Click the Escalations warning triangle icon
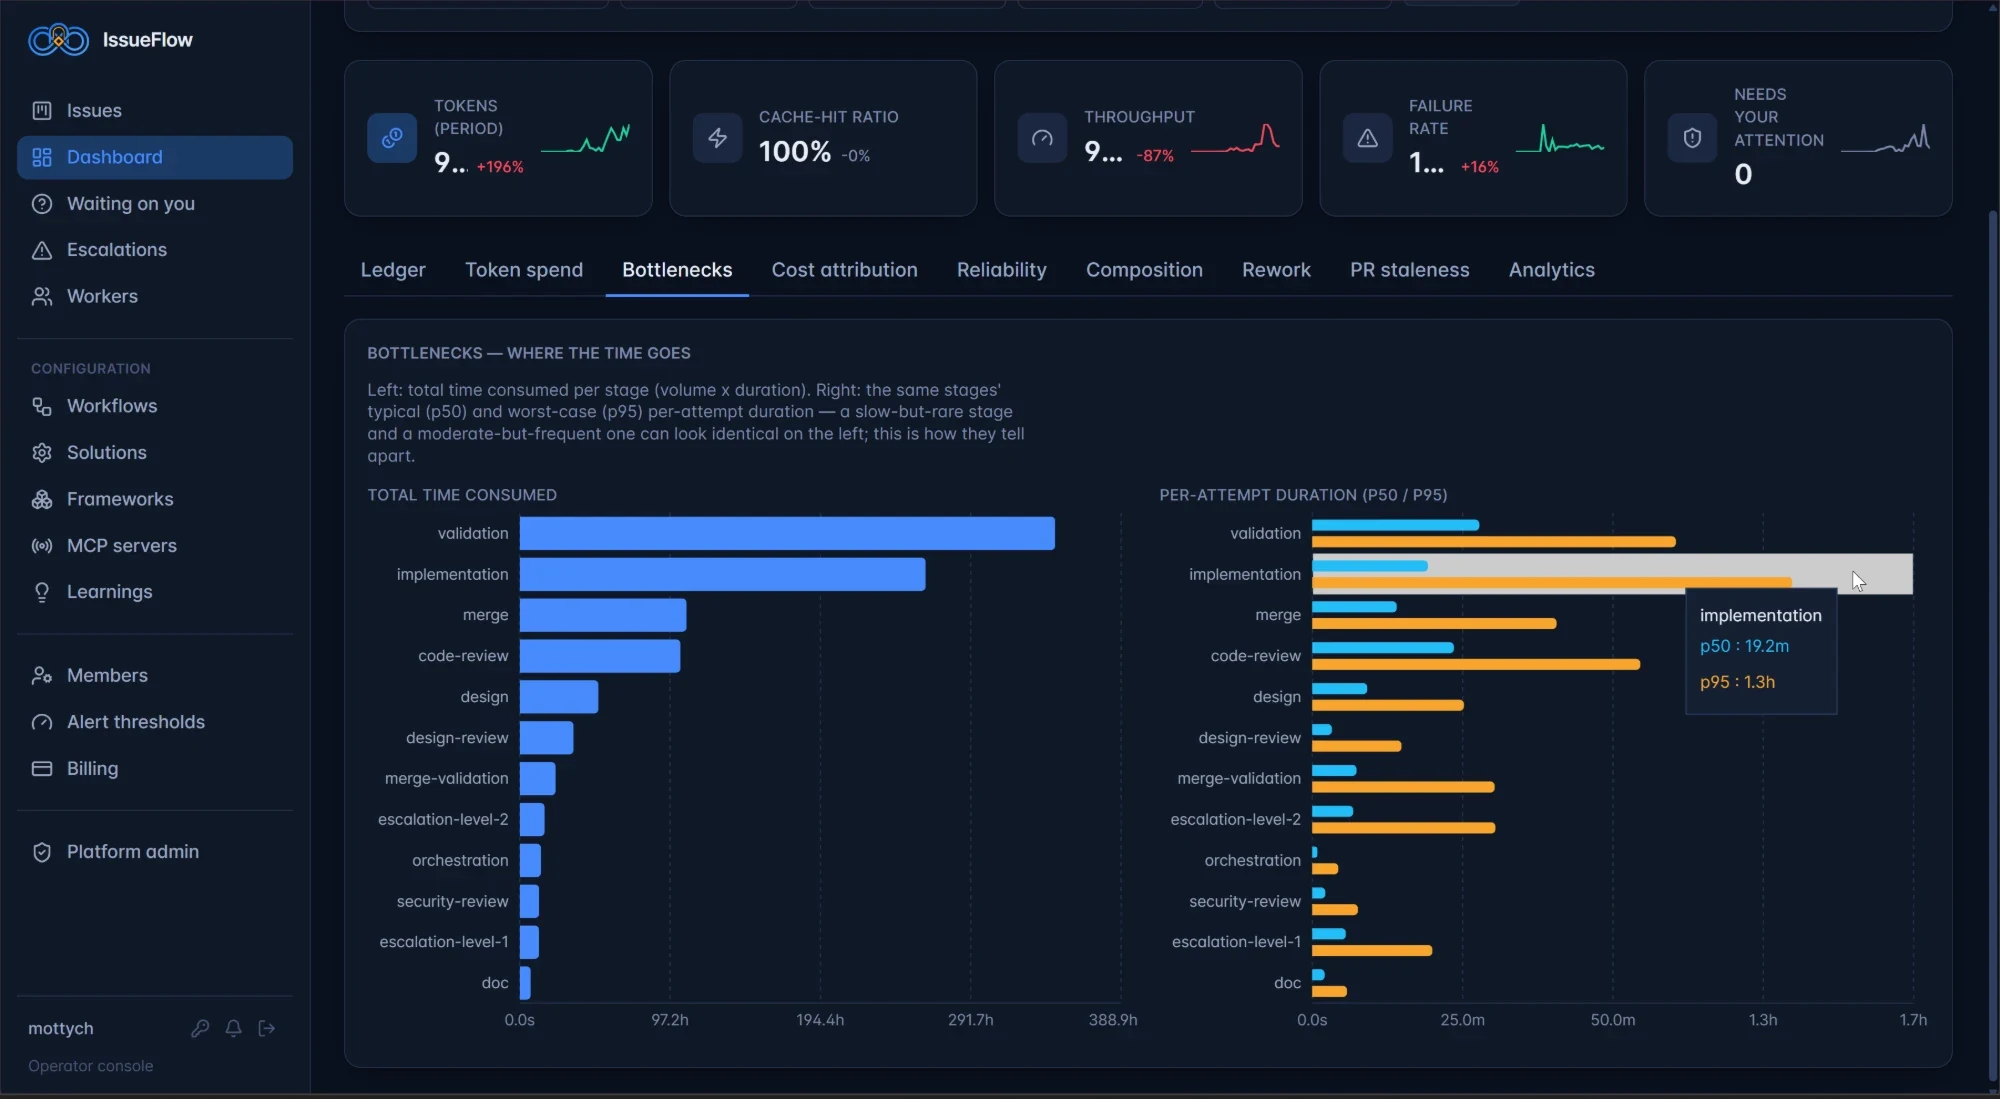 tap(42, 250)
